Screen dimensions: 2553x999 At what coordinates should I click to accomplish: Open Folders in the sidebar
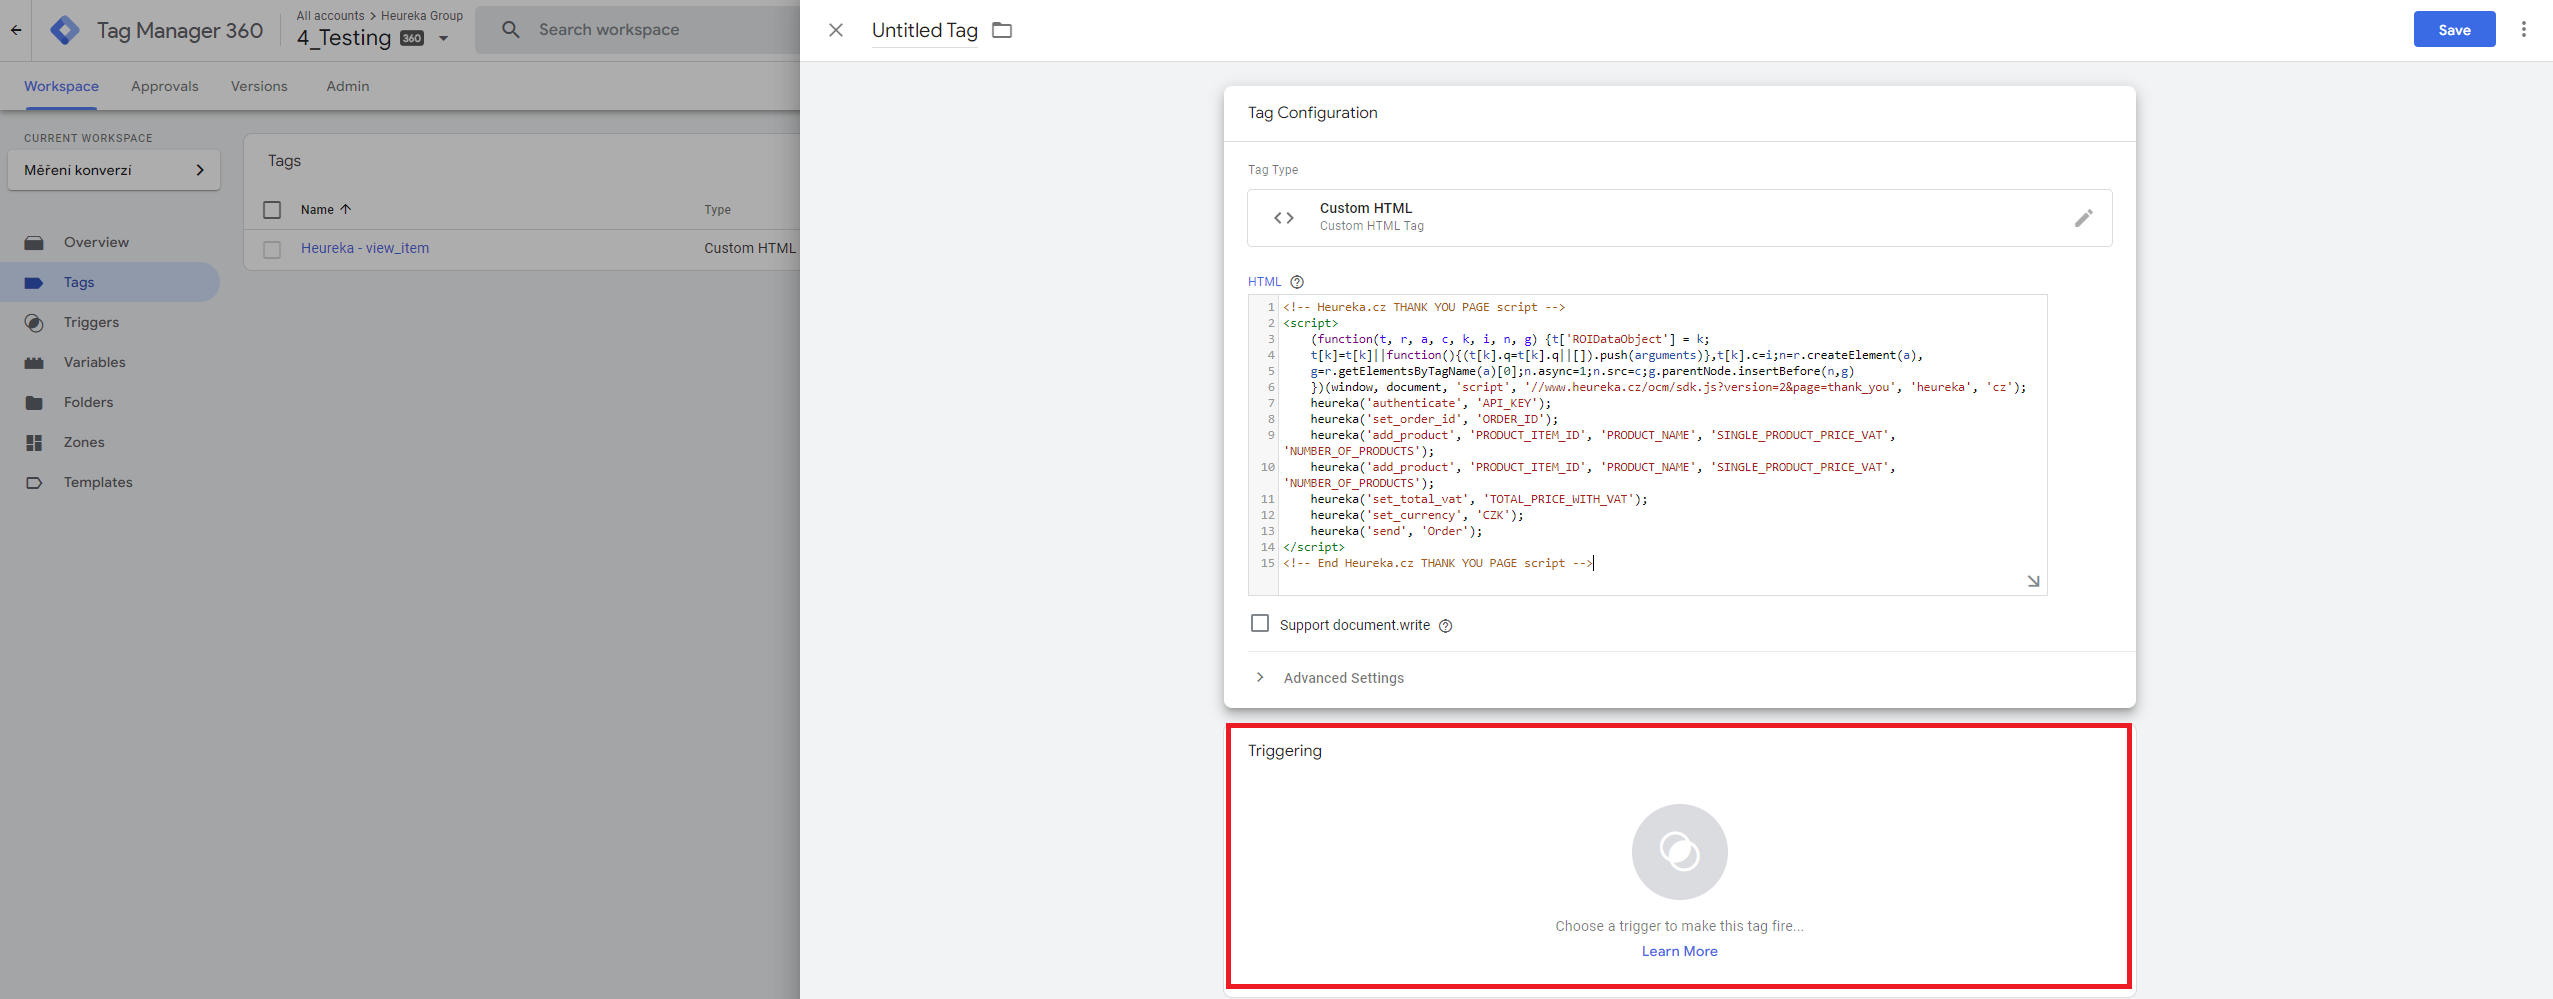tap(88, 402)
